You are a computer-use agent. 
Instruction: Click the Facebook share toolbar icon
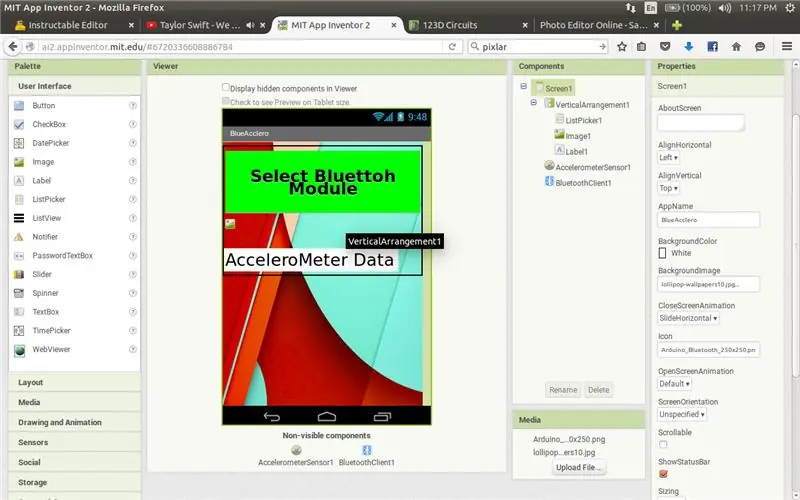(x=712, y=46)
